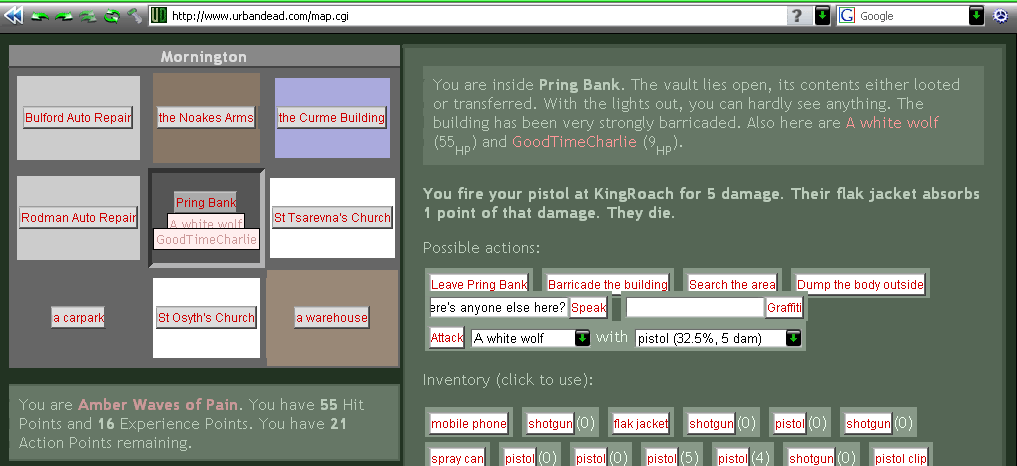Click the Pring Bank map button
This screenshot has height=466, width=1017.
[x=206, y=202]
